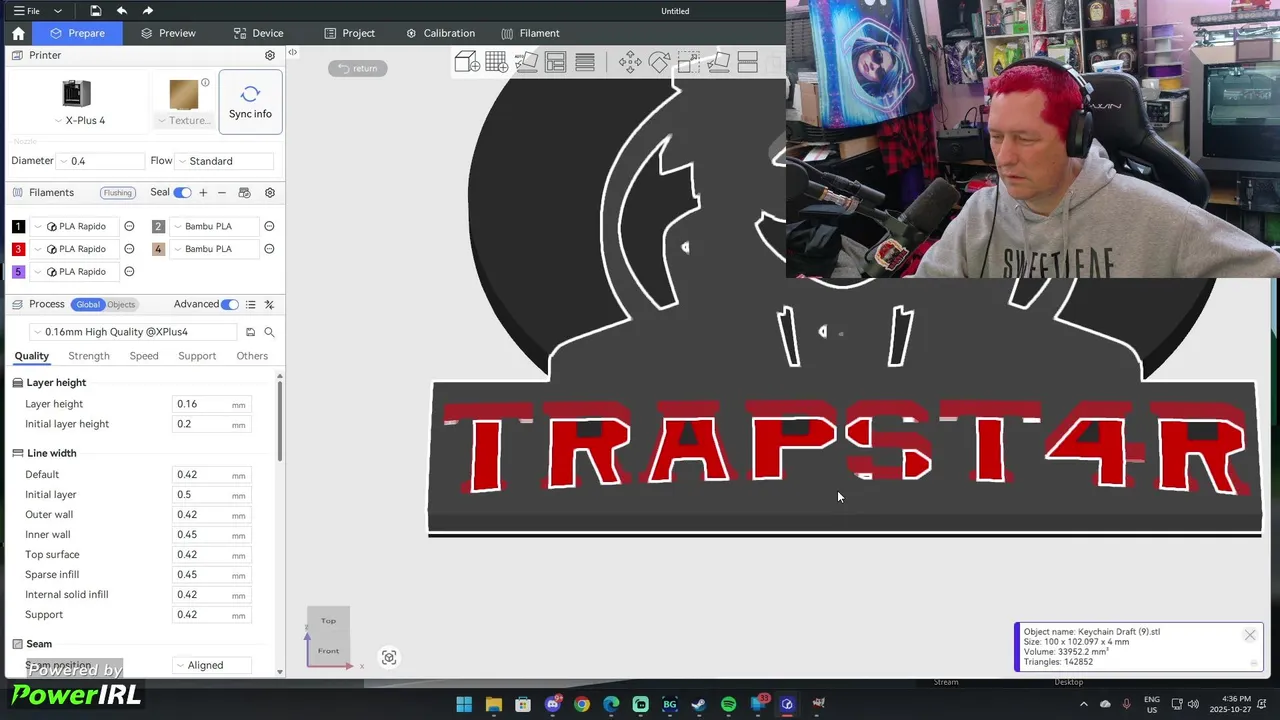Click the purple filament 5 color swatch
This screenshot has width=1280, height=720.
[18, 272]
